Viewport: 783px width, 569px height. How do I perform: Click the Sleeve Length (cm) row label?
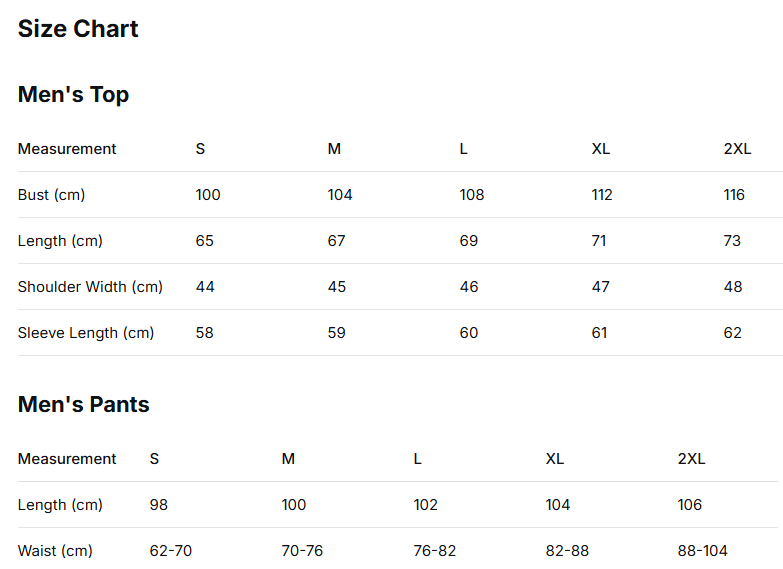(x=86, y=333)
